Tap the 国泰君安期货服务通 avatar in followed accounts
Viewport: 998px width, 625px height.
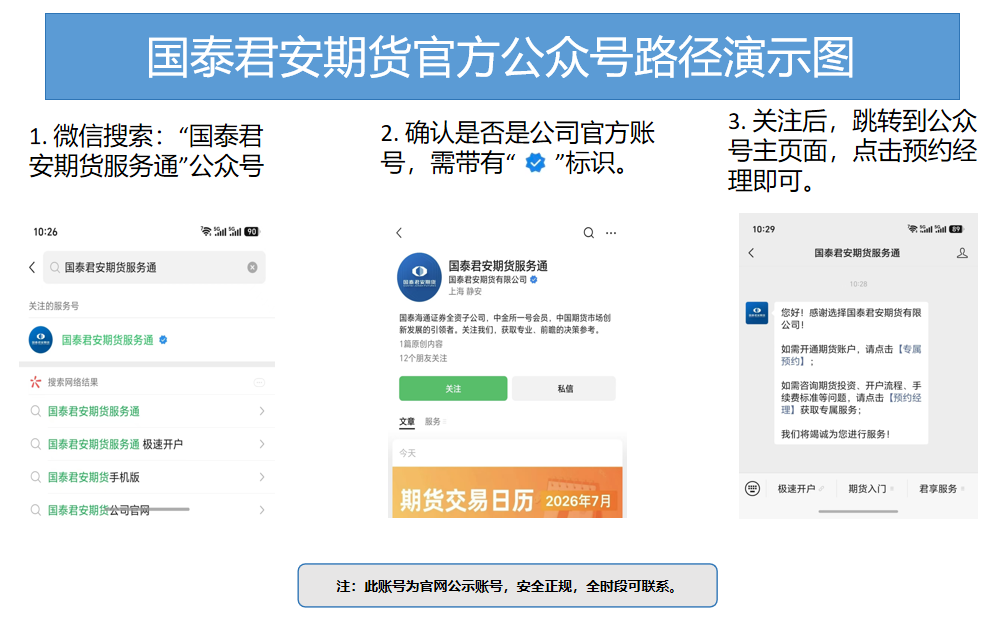pos(41,339)
